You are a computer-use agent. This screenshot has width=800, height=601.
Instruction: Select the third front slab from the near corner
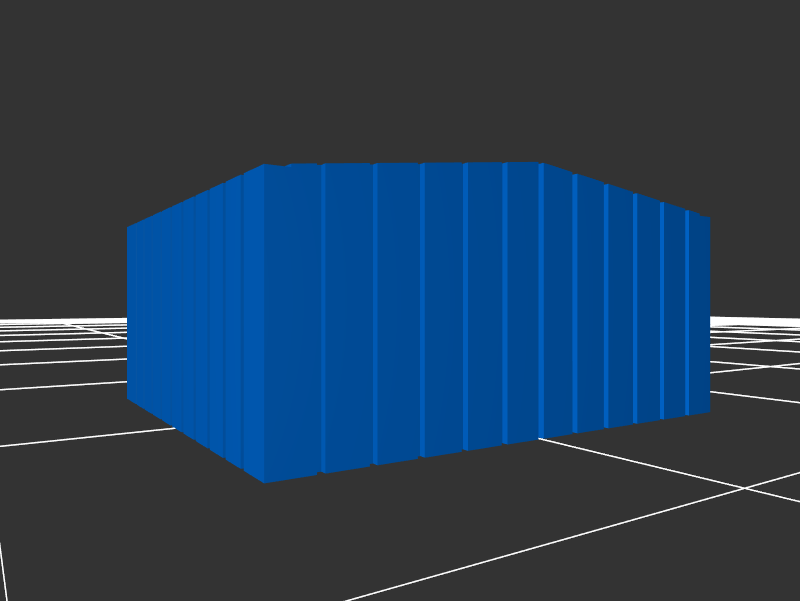[x=398, y=314]
